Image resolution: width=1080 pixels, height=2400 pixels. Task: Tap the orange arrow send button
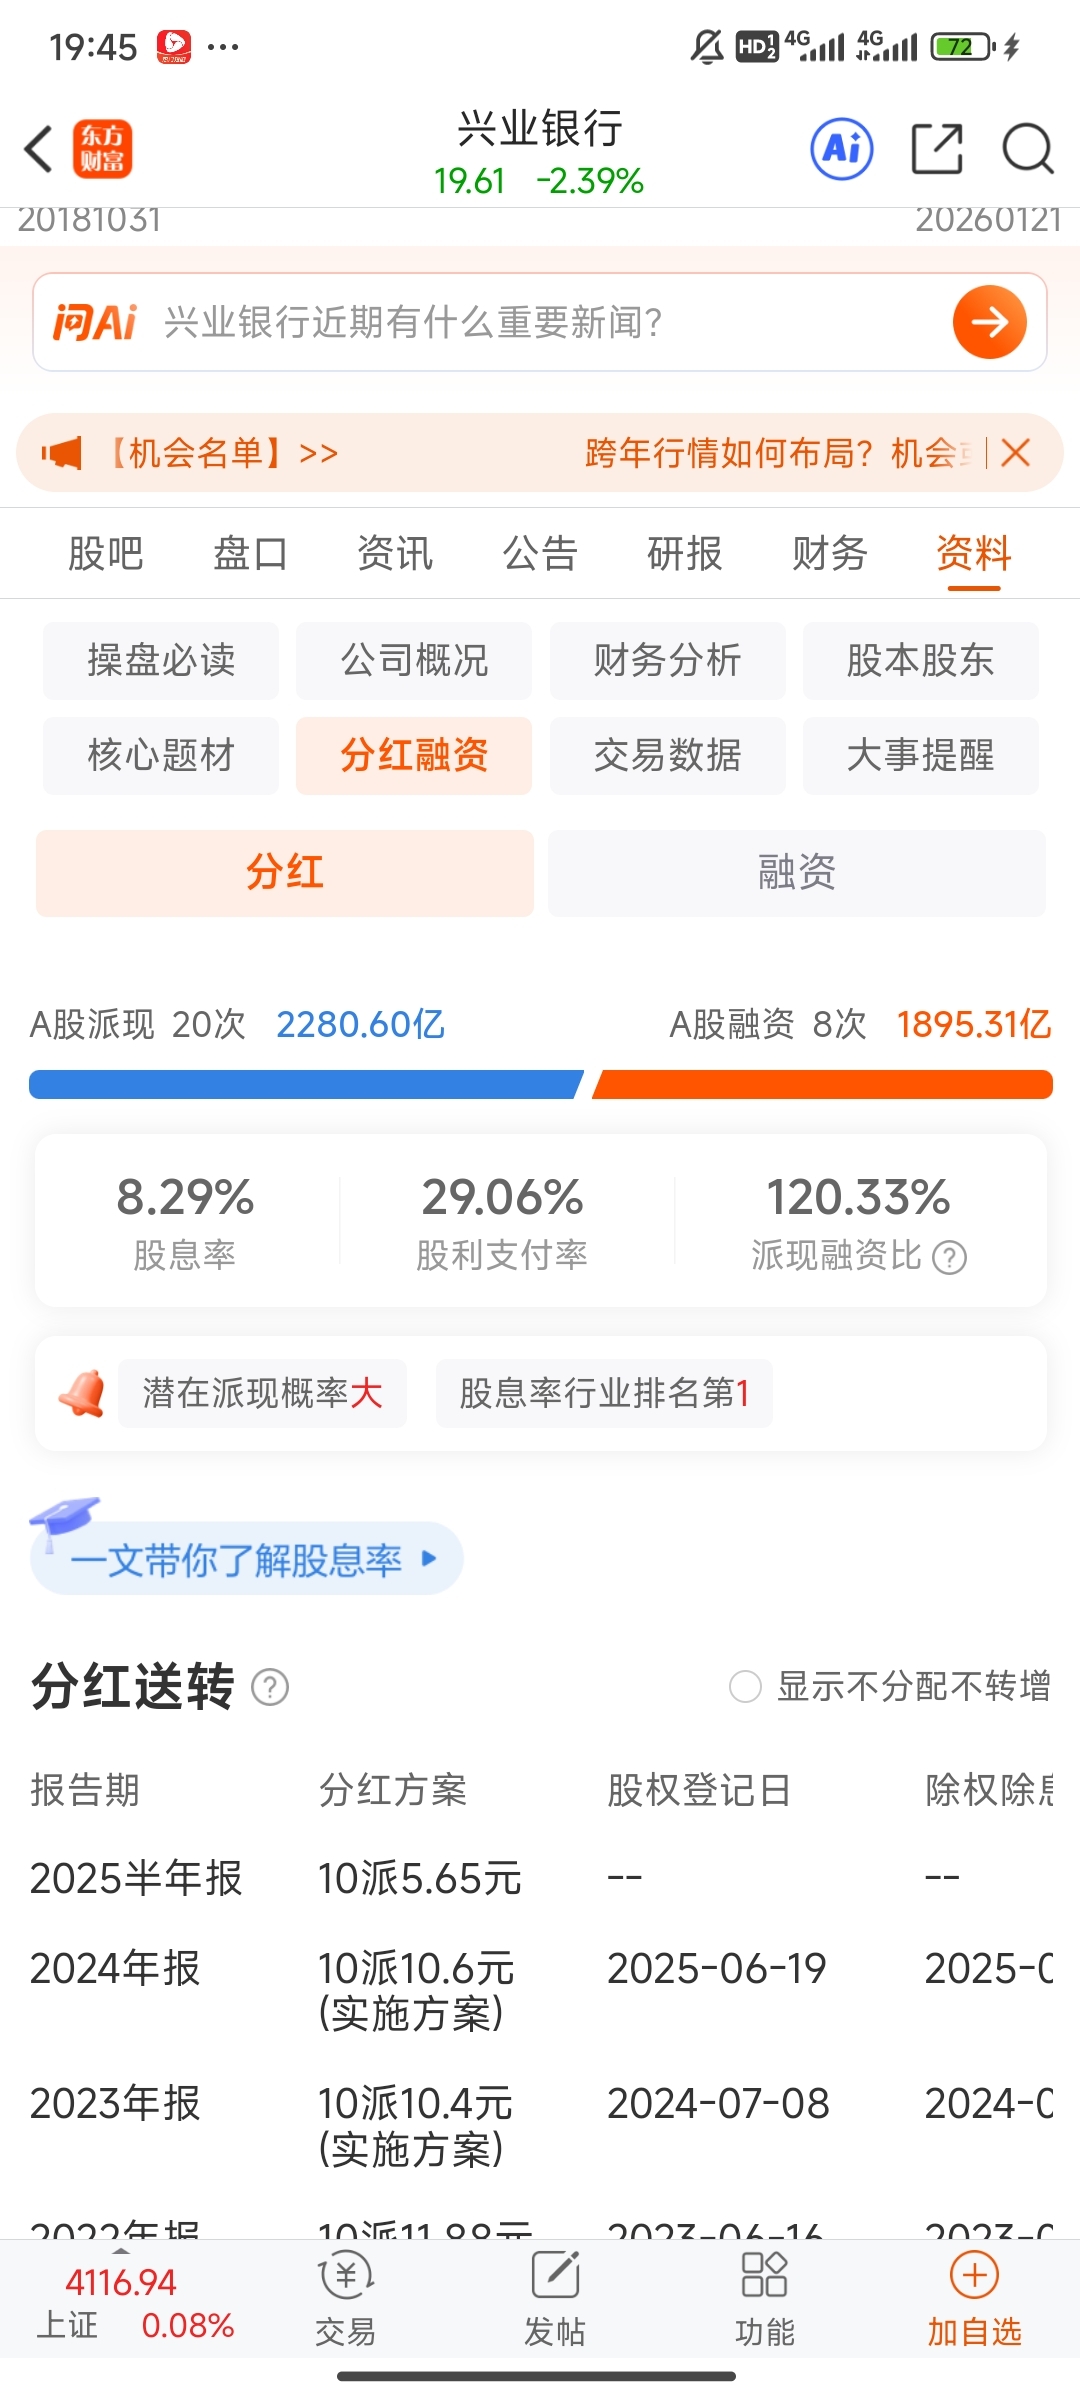coord(989,322)
